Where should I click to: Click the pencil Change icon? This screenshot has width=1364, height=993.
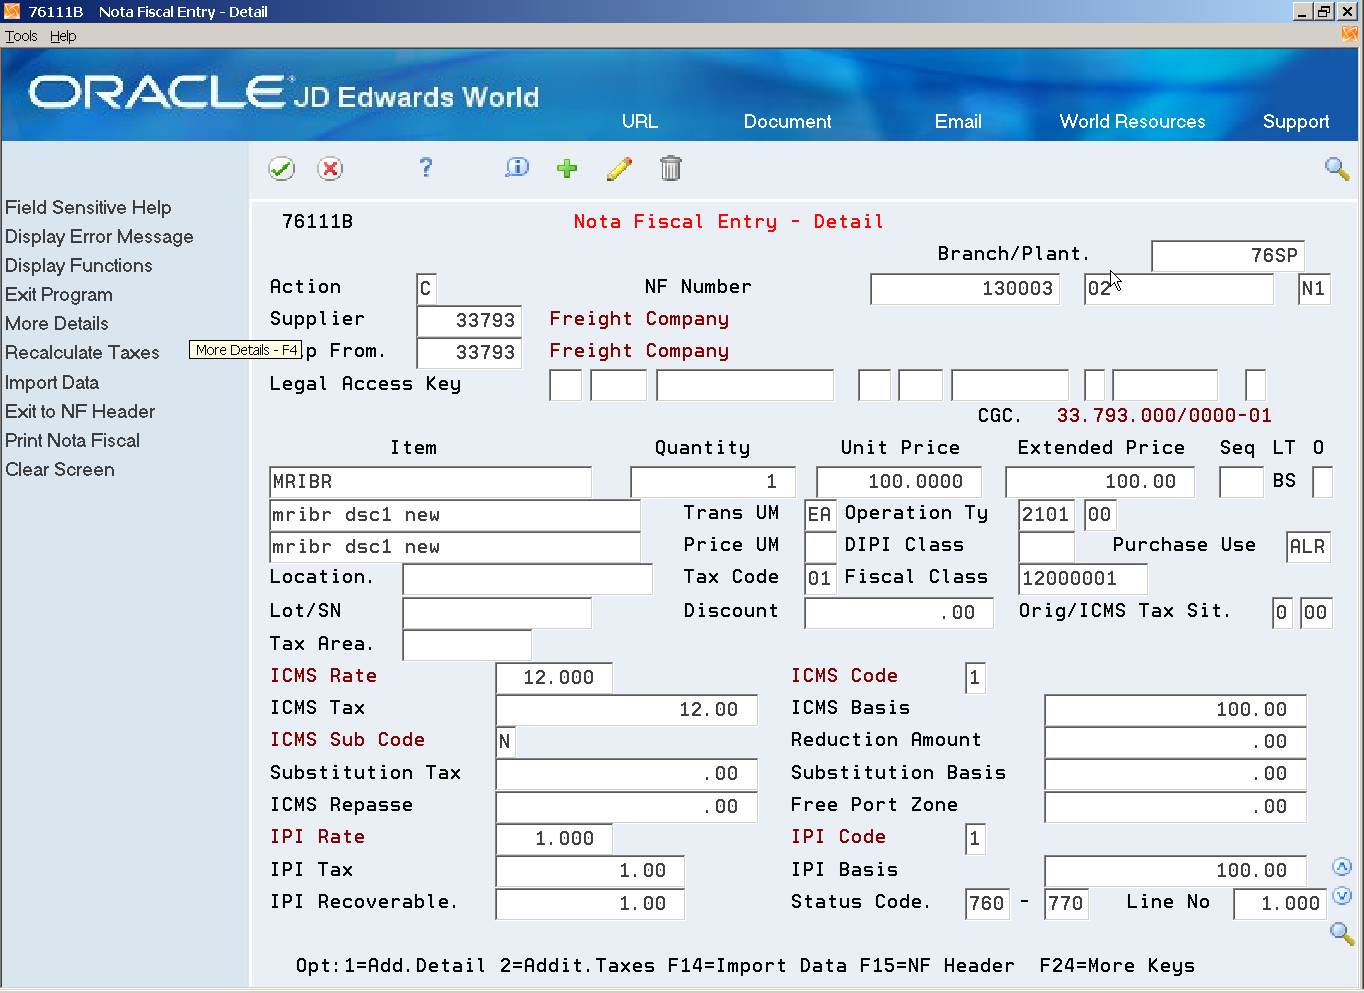point(619,169)
